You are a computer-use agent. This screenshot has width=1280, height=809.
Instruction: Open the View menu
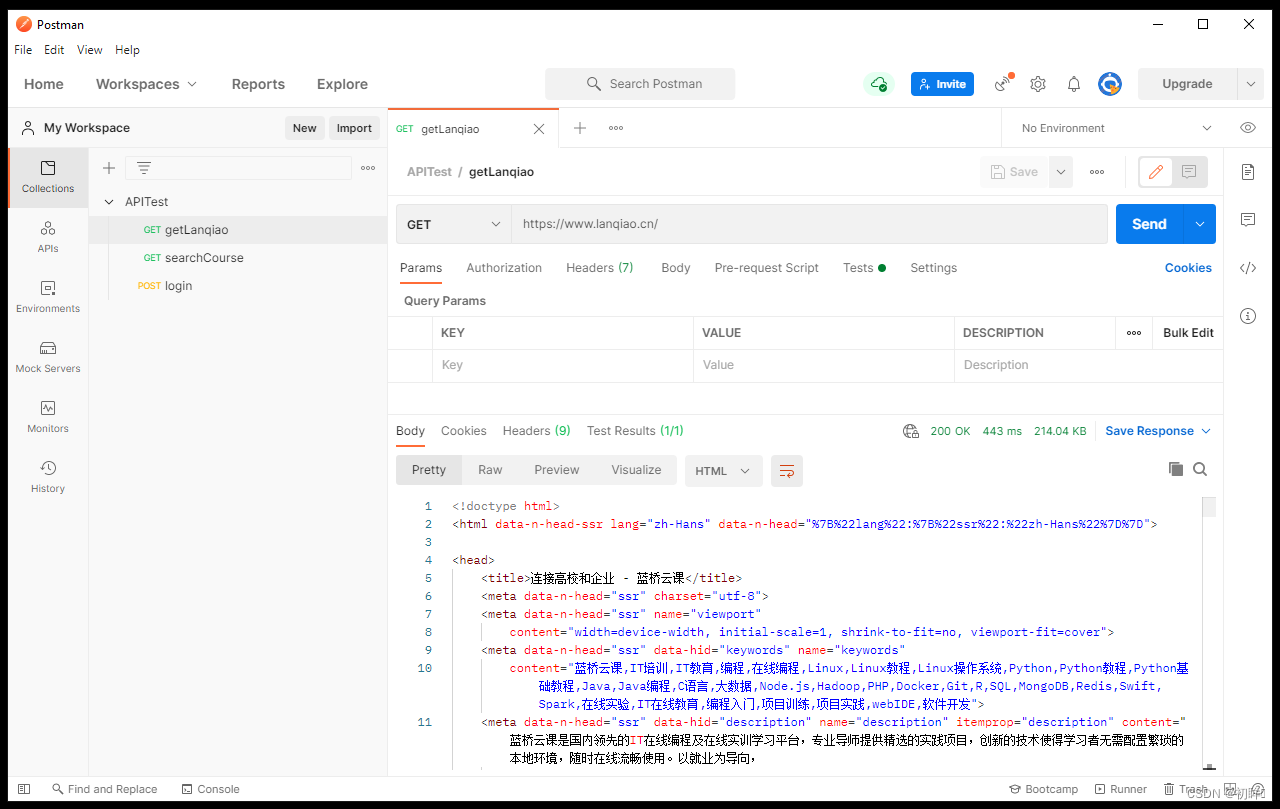(x=90, y=50)
